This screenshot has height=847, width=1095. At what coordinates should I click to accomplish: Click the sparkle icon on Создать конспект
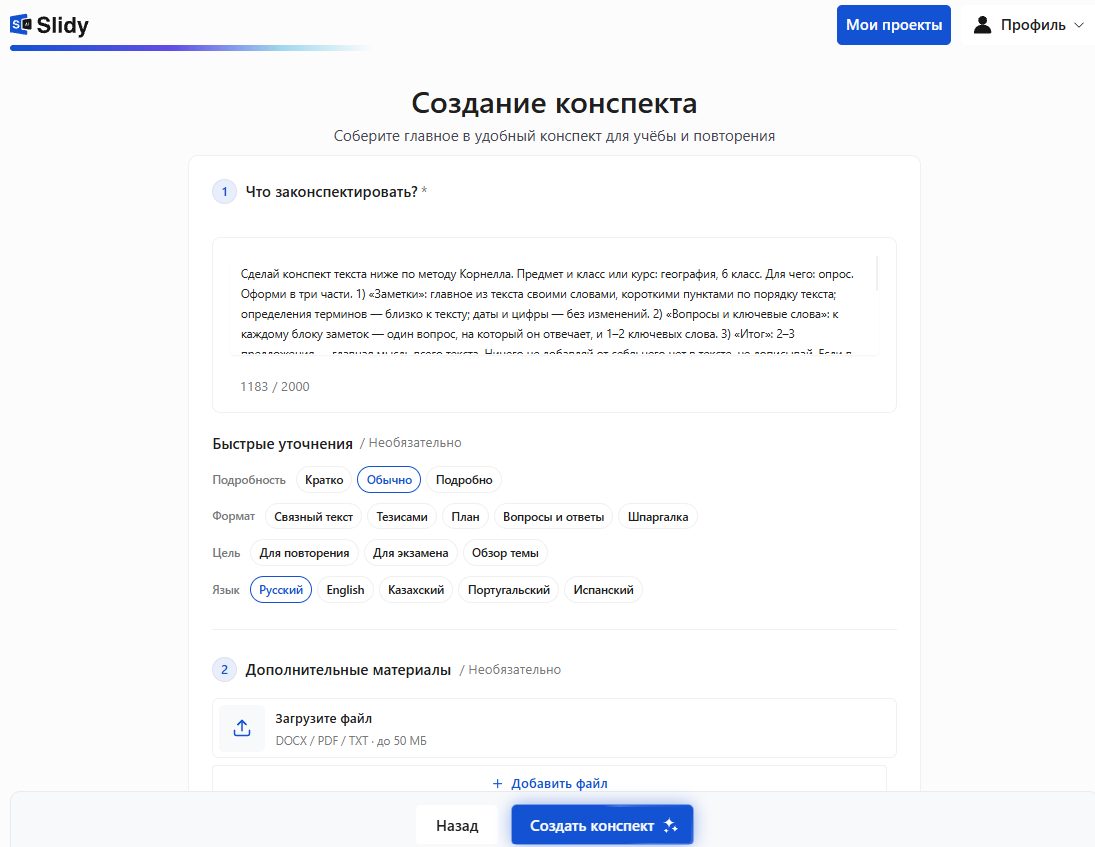coord(670,825)
